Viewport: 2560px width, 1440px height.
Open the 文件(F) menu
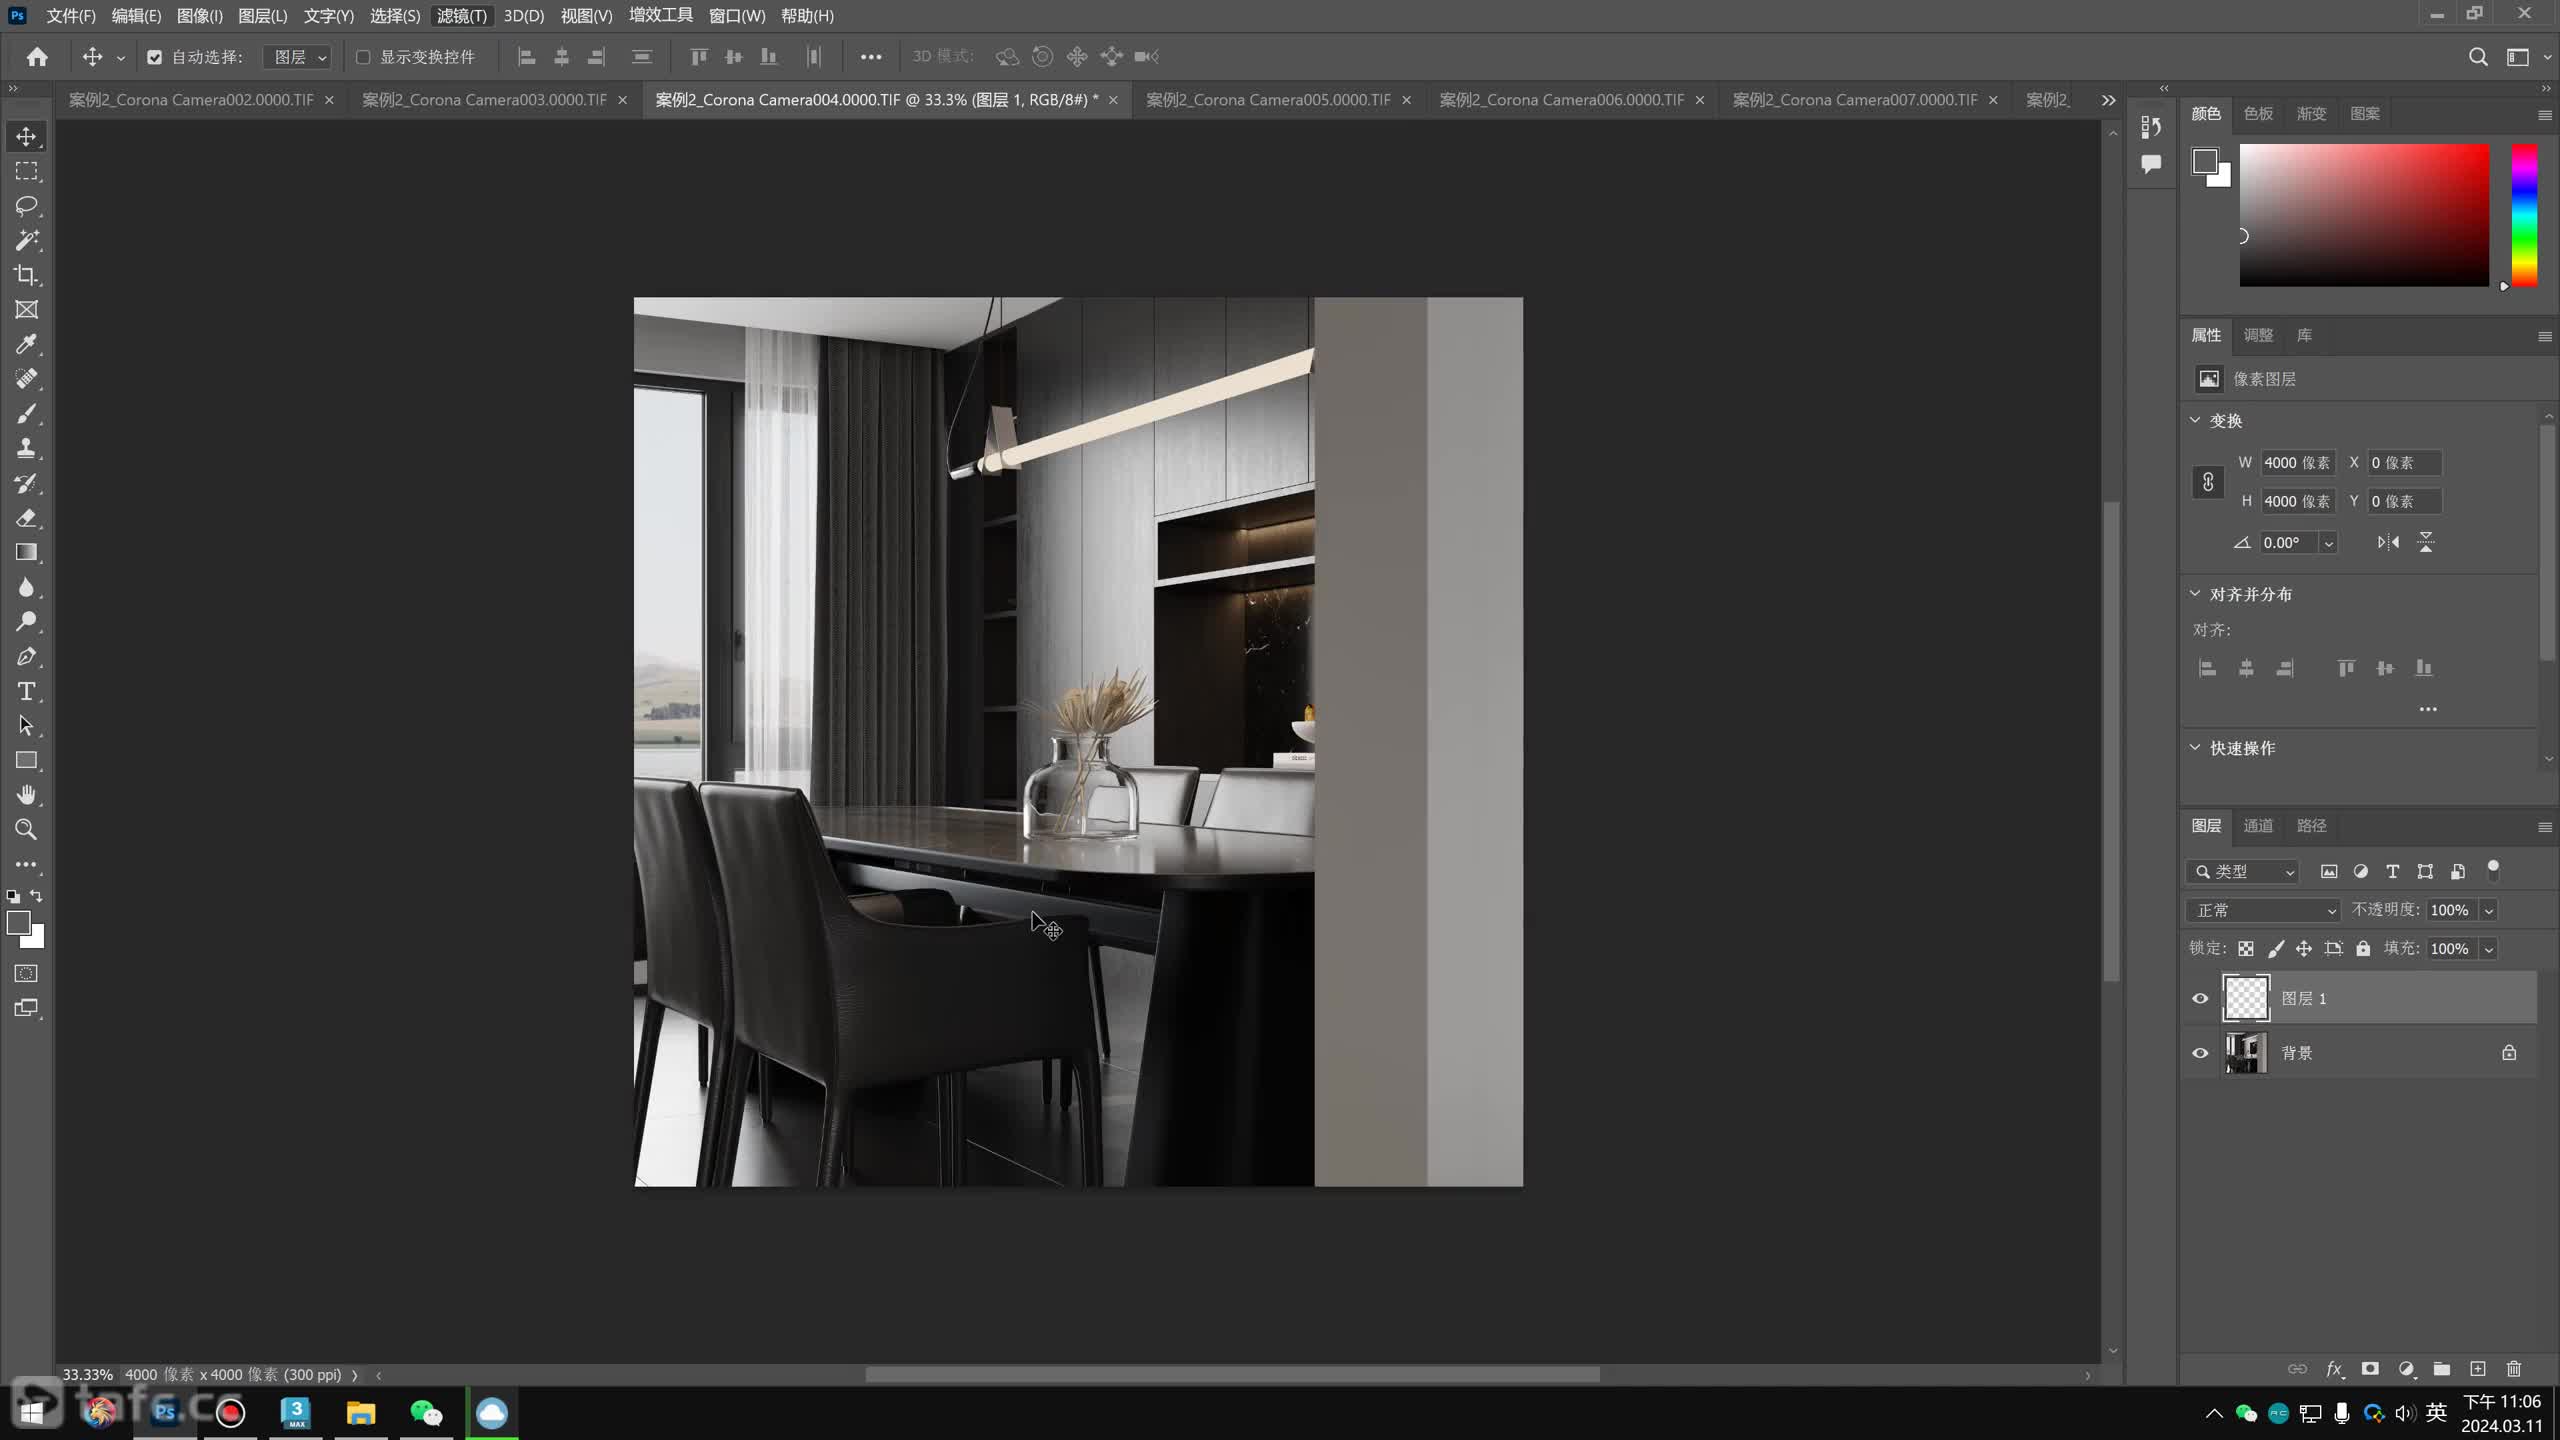click(x=71, y=16)
